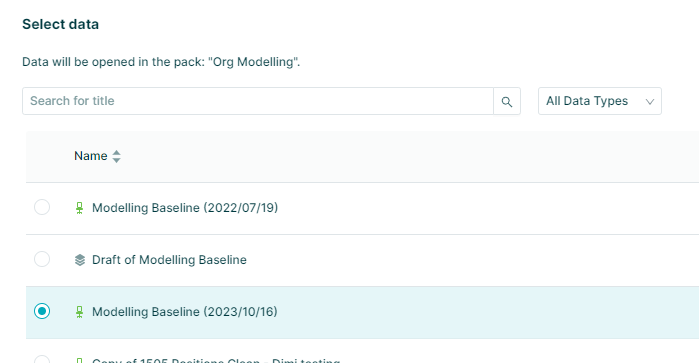Click the Modelling Baseline (2023/10/16) row text
Viewport: 699px width, 363px height.
[185, 312]
